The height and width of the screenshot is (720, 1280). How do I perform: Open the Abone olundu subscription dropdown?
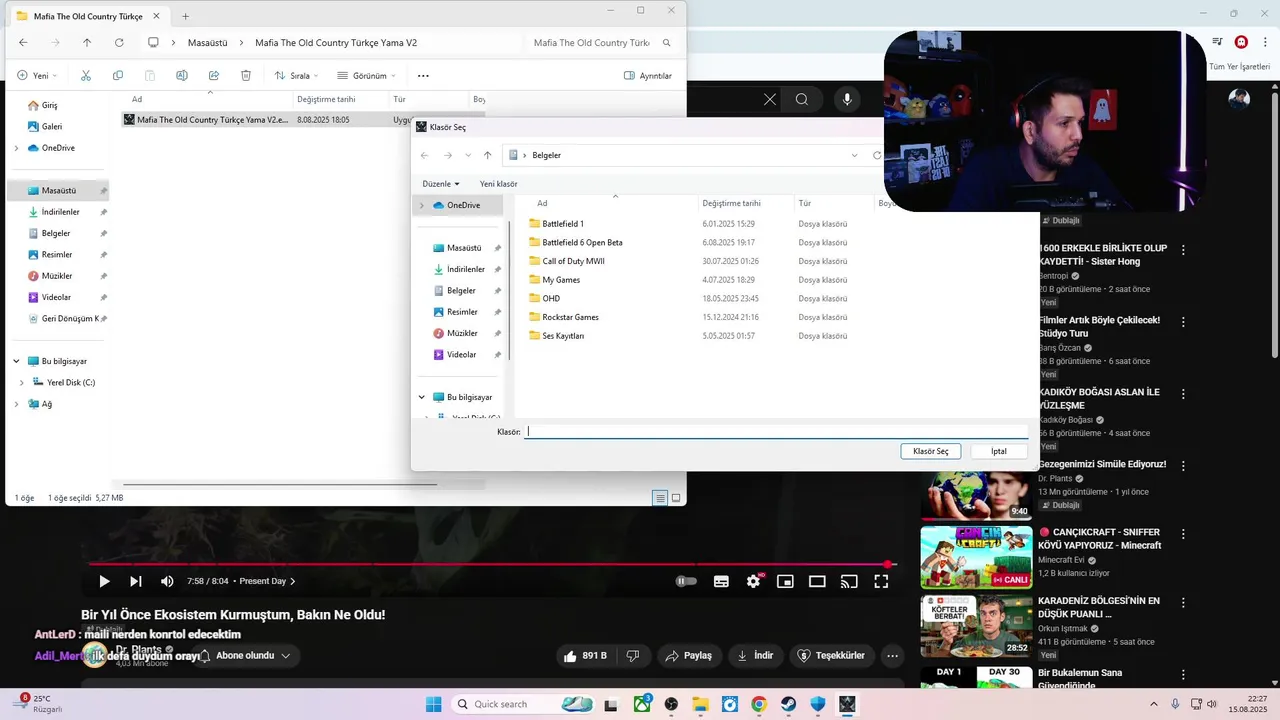(x=245, y=656)
